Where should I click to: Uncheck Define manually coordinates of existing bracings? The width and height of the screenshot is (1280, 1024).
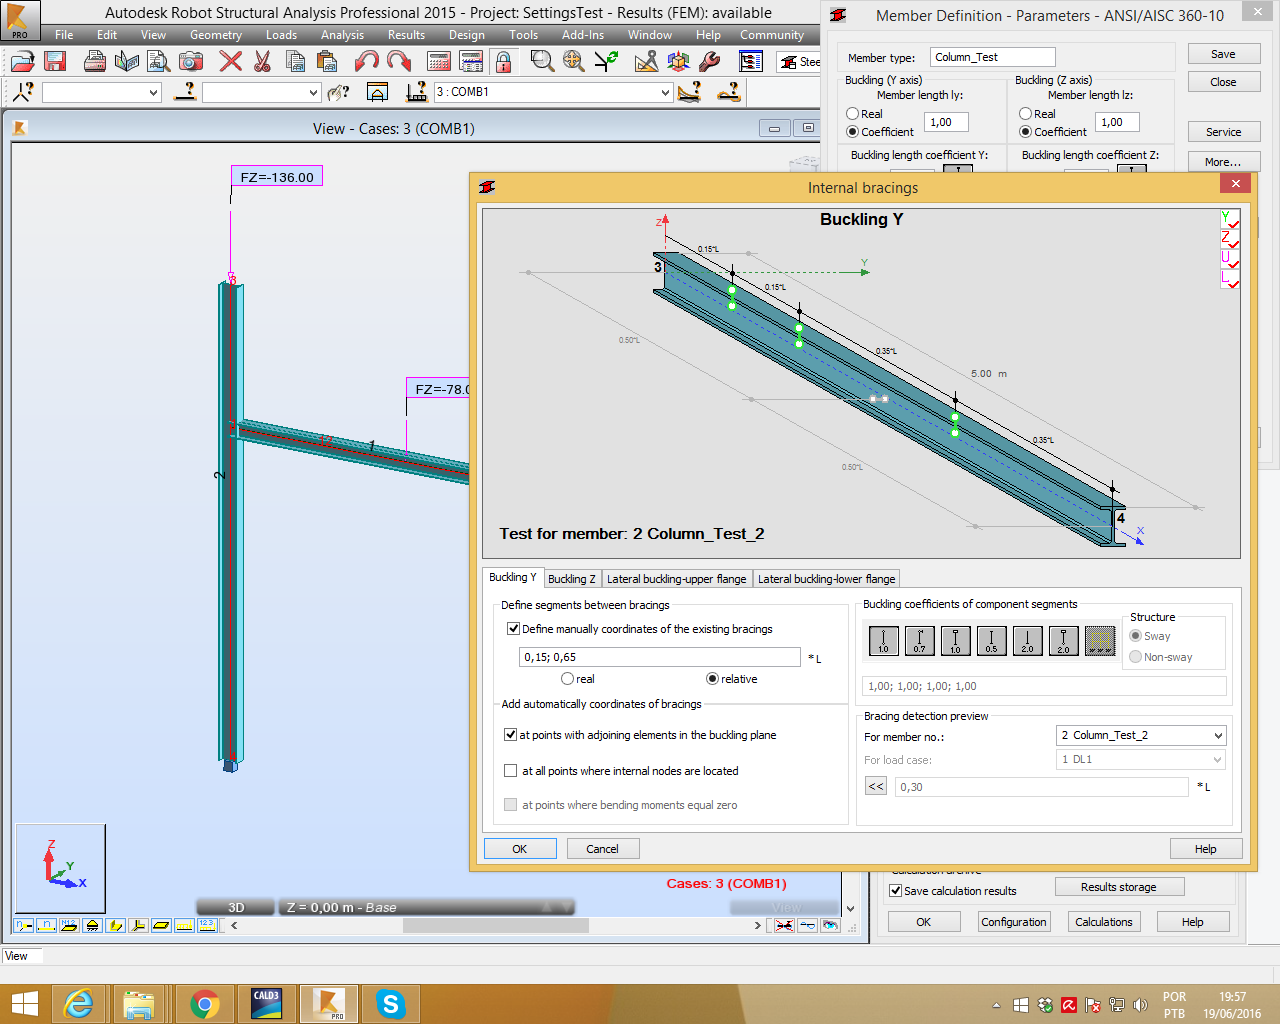click(x=514, y=629)
